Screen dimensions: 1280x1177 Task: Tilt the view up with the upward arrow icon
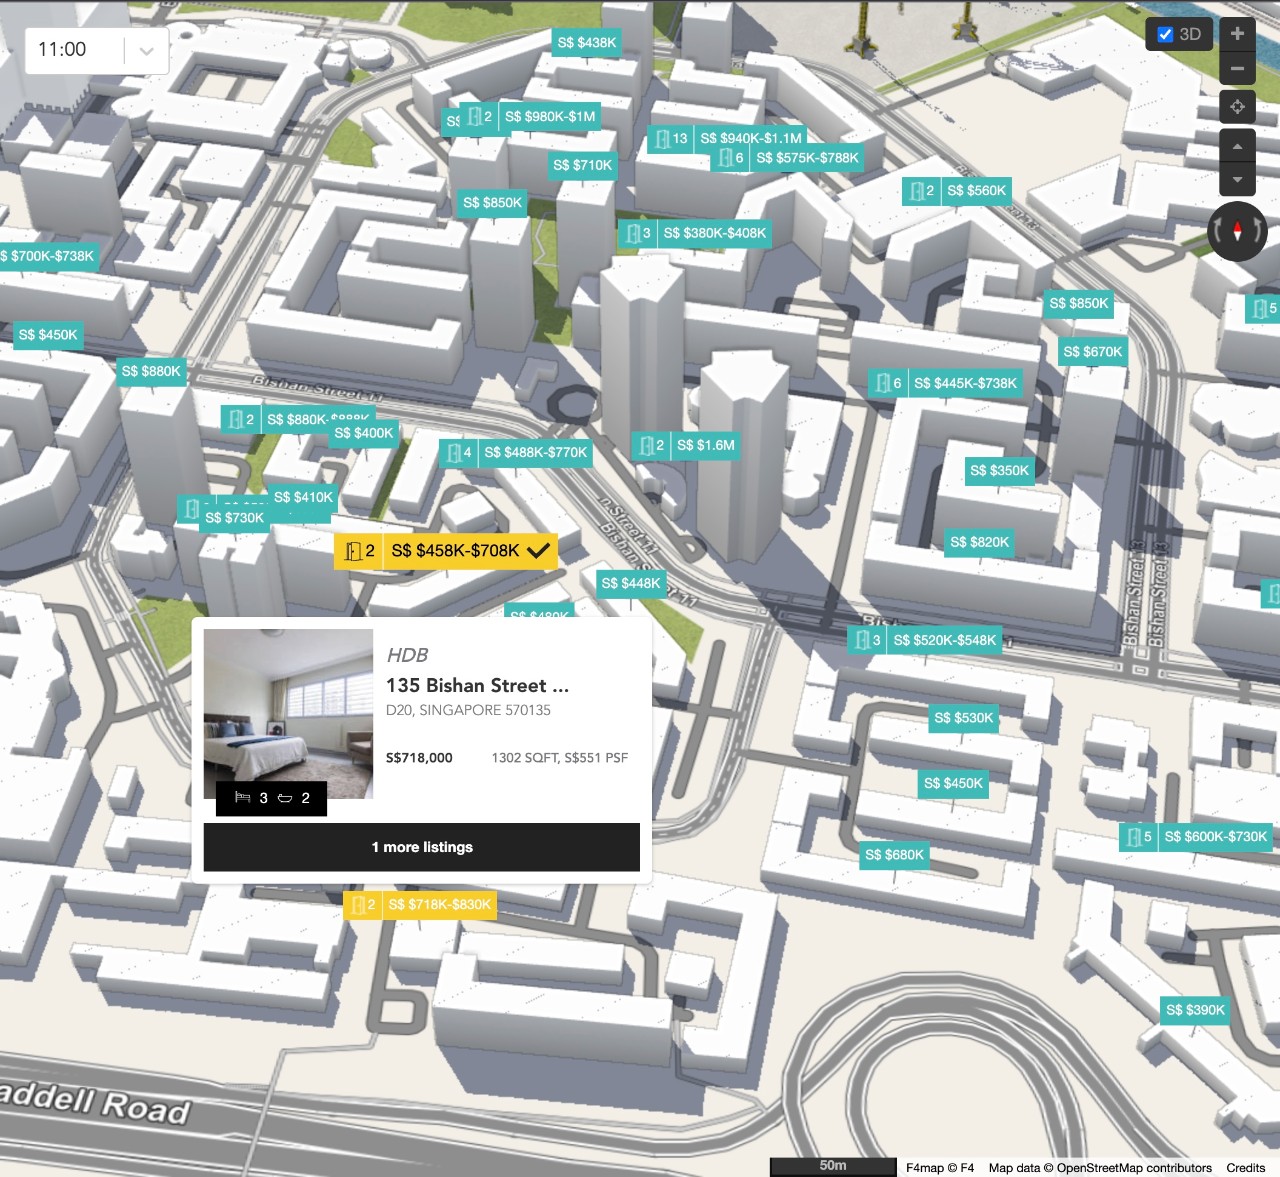(x=1237, y=147)
